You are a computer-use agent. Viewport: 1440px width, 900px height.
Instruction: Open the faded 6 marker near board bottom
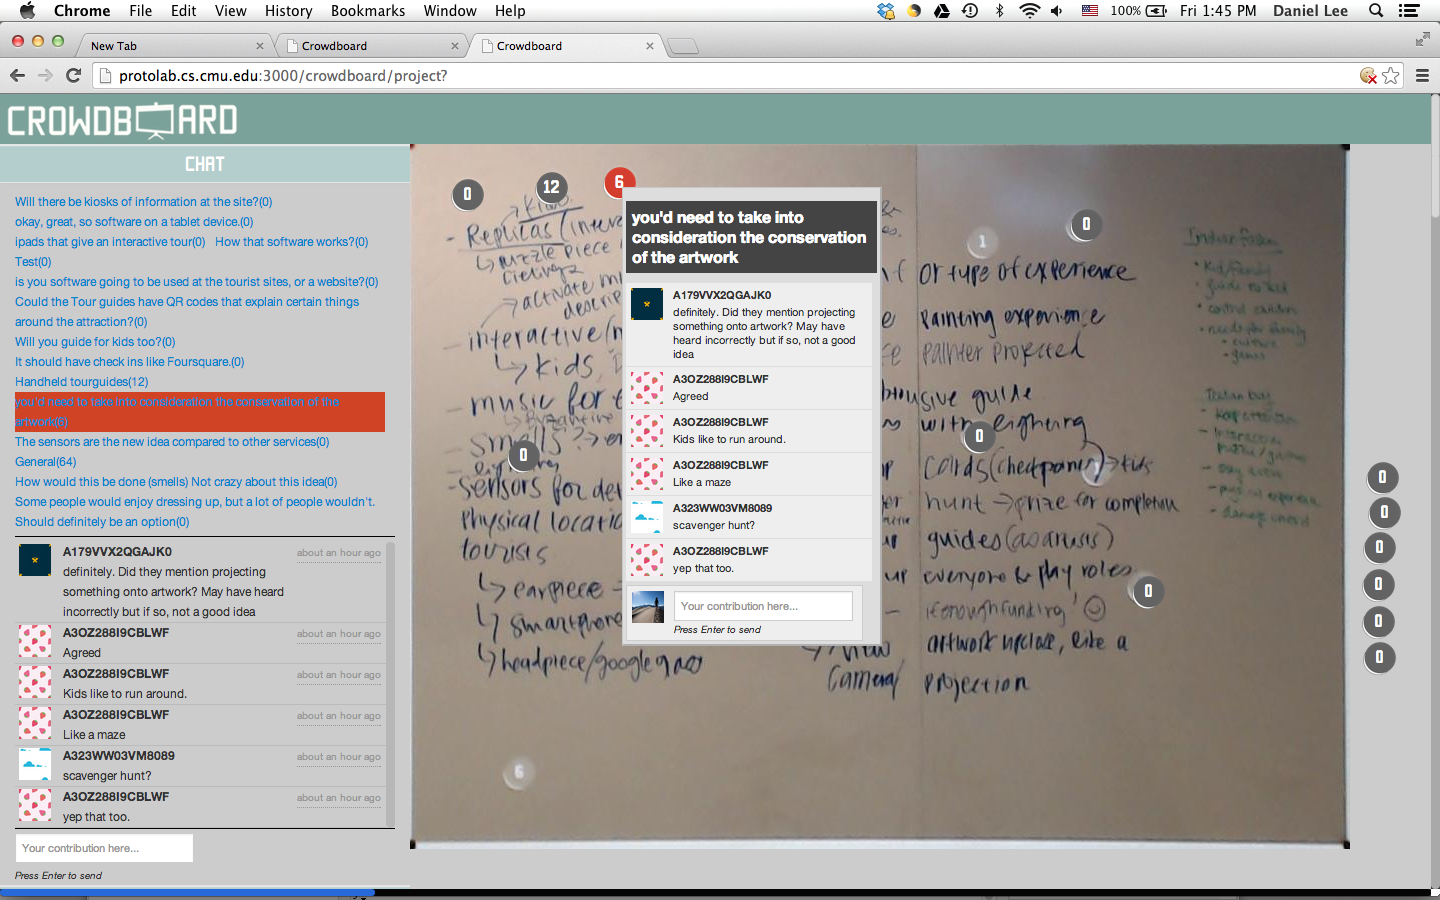tap(518, 771)
